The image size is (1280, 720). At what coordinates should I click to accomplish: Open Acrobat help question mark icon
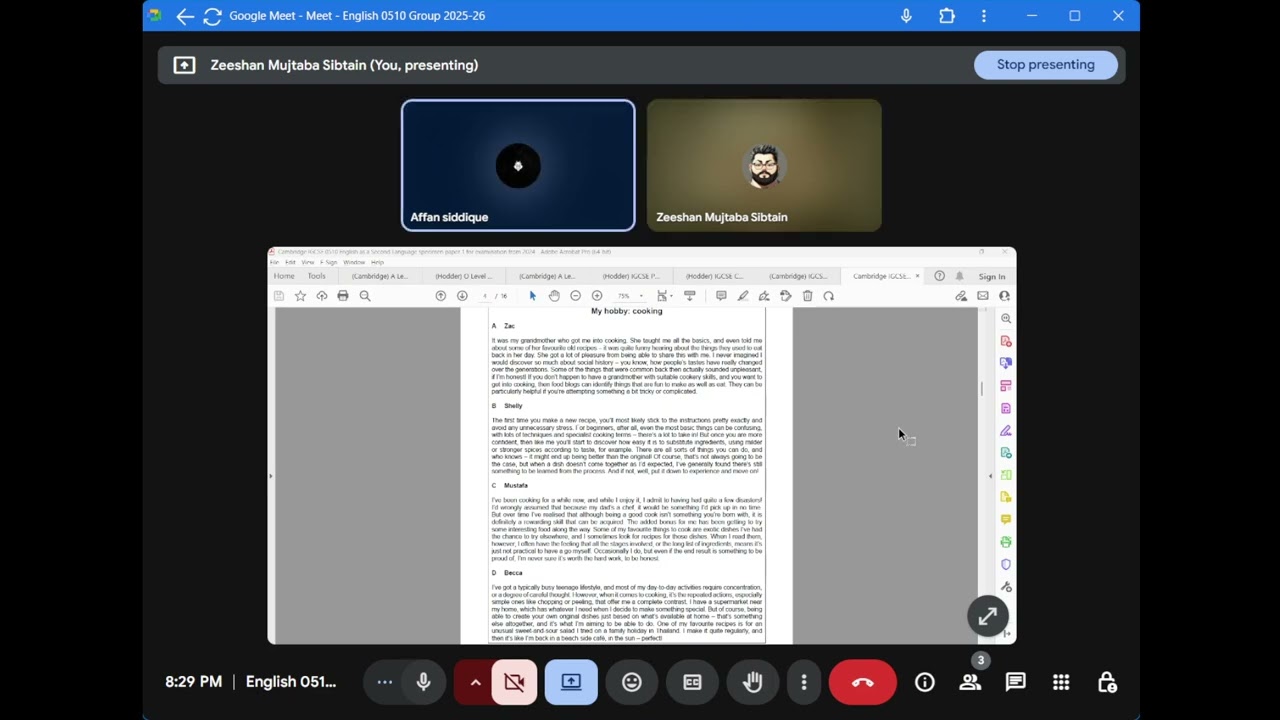(x=939, y=276)
